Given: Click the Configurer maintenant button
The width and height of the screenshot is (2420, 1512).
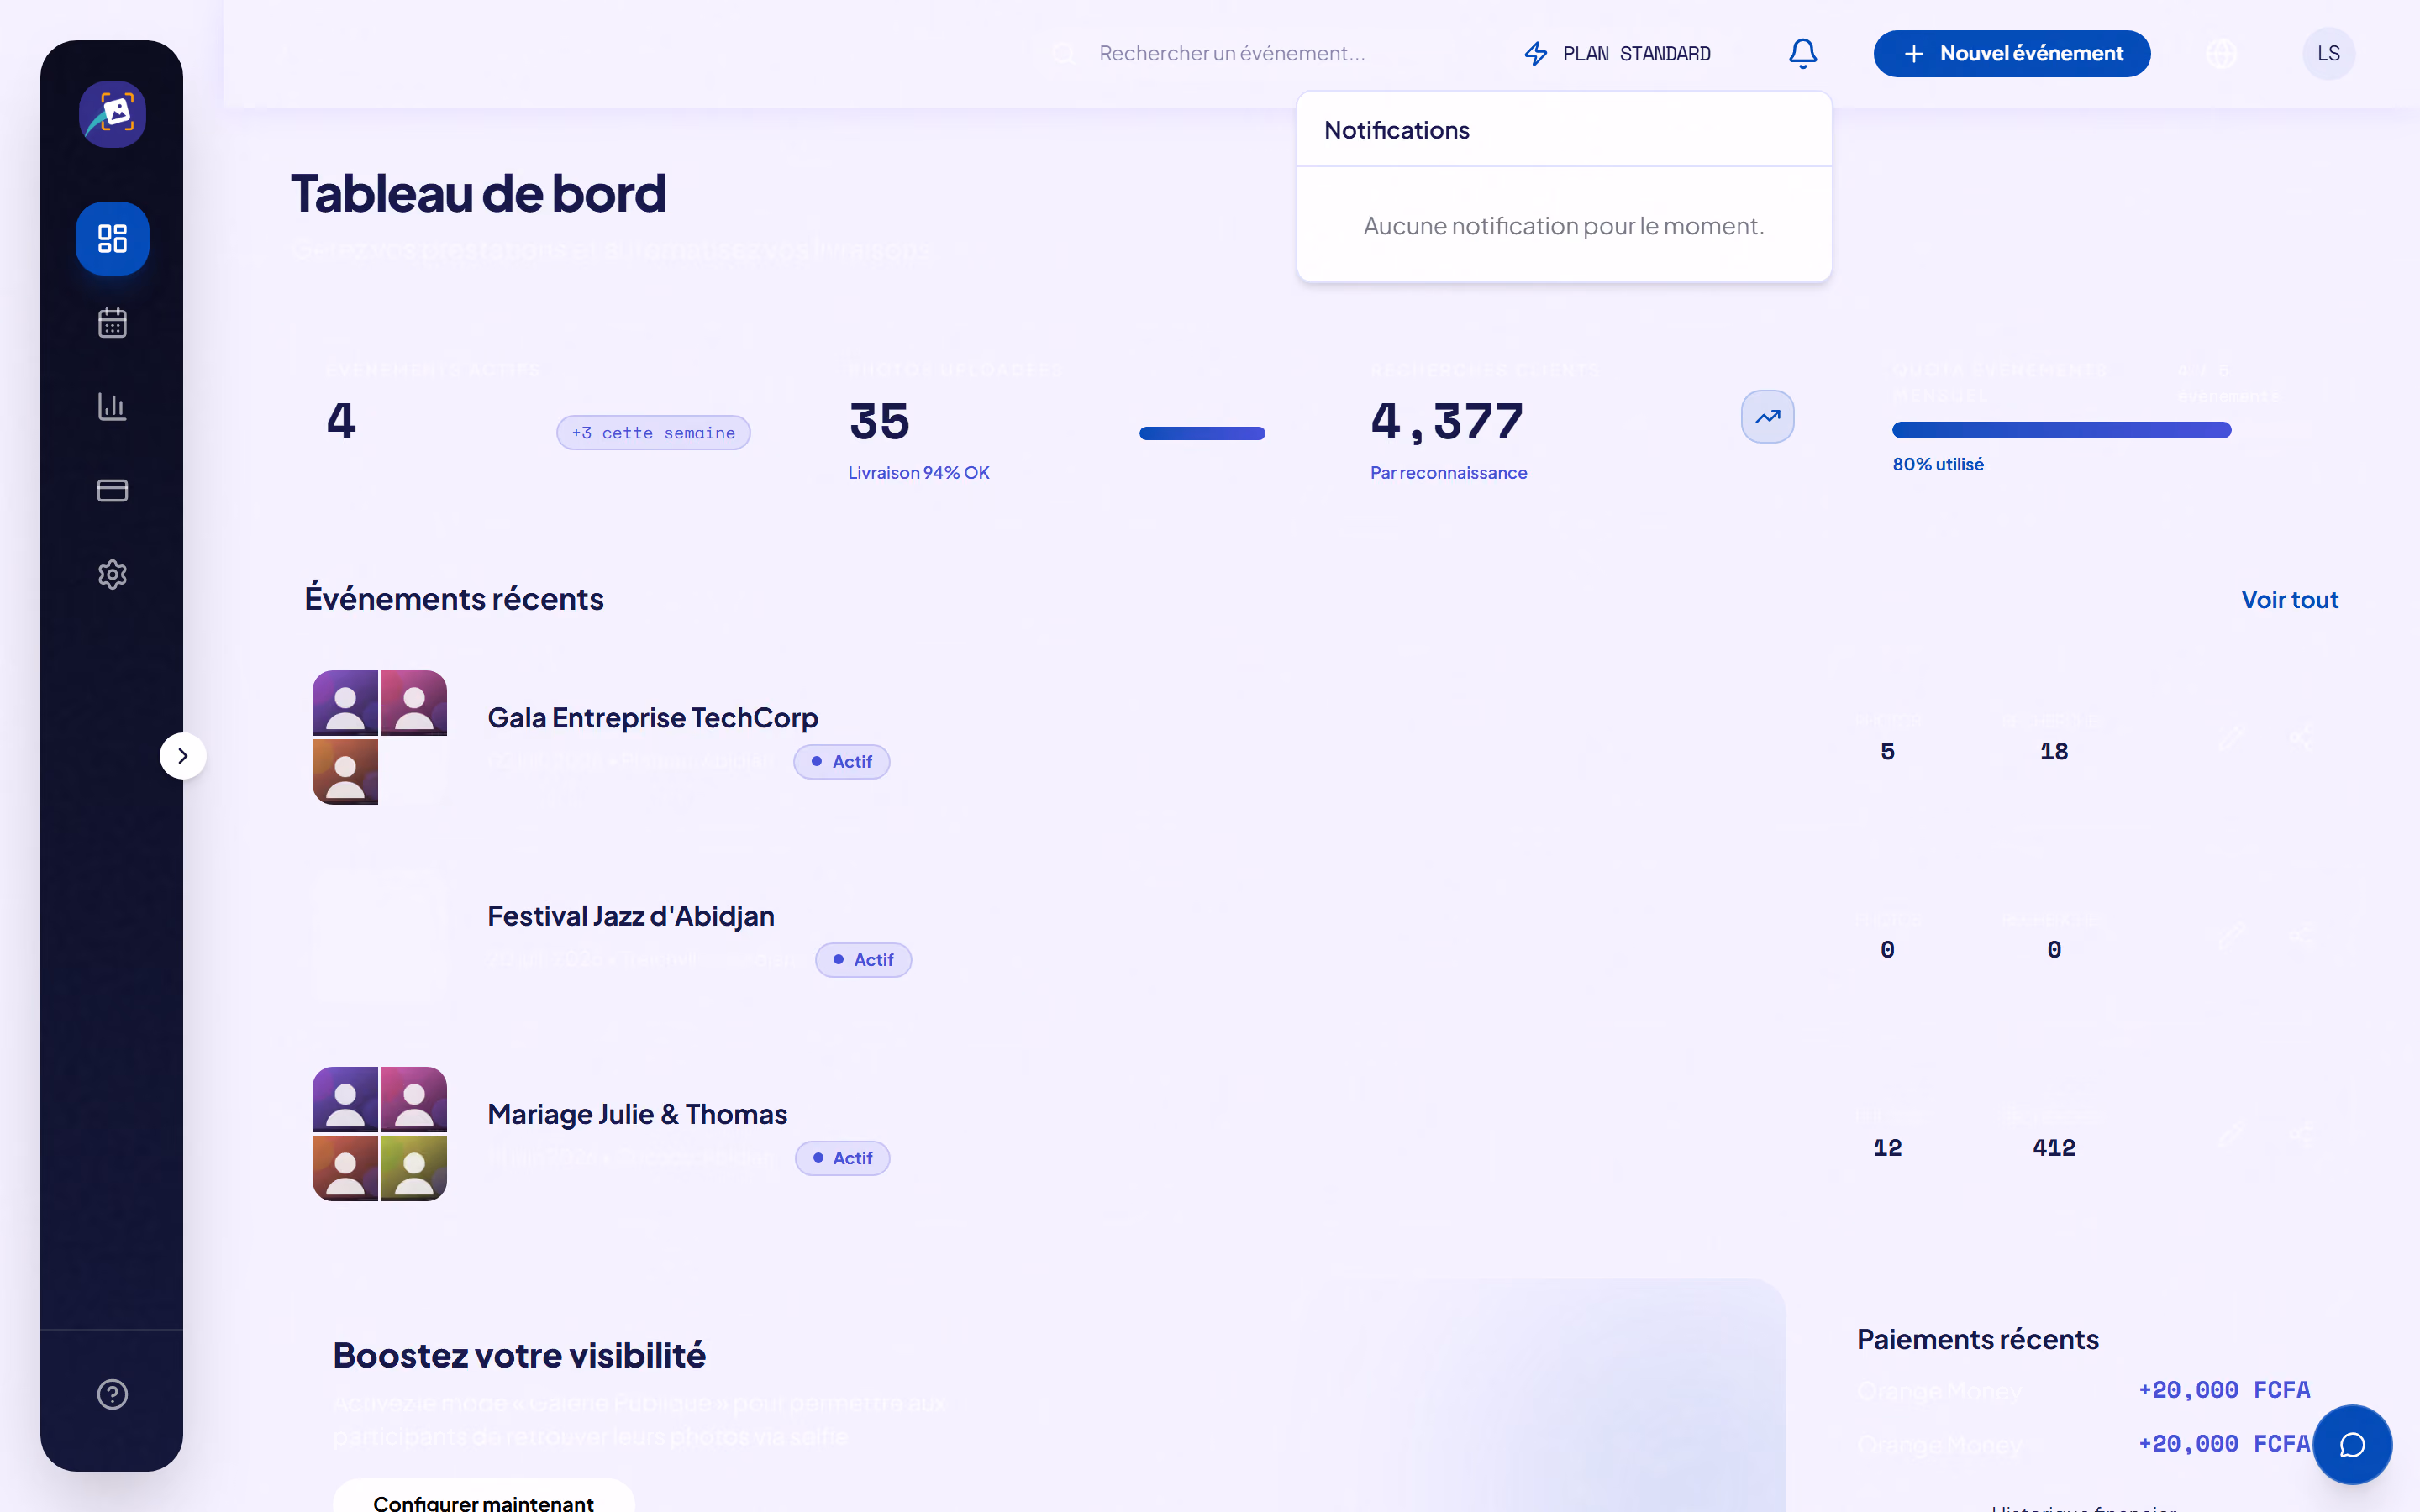Looking at the screenshot, I should pos(483,1498).
